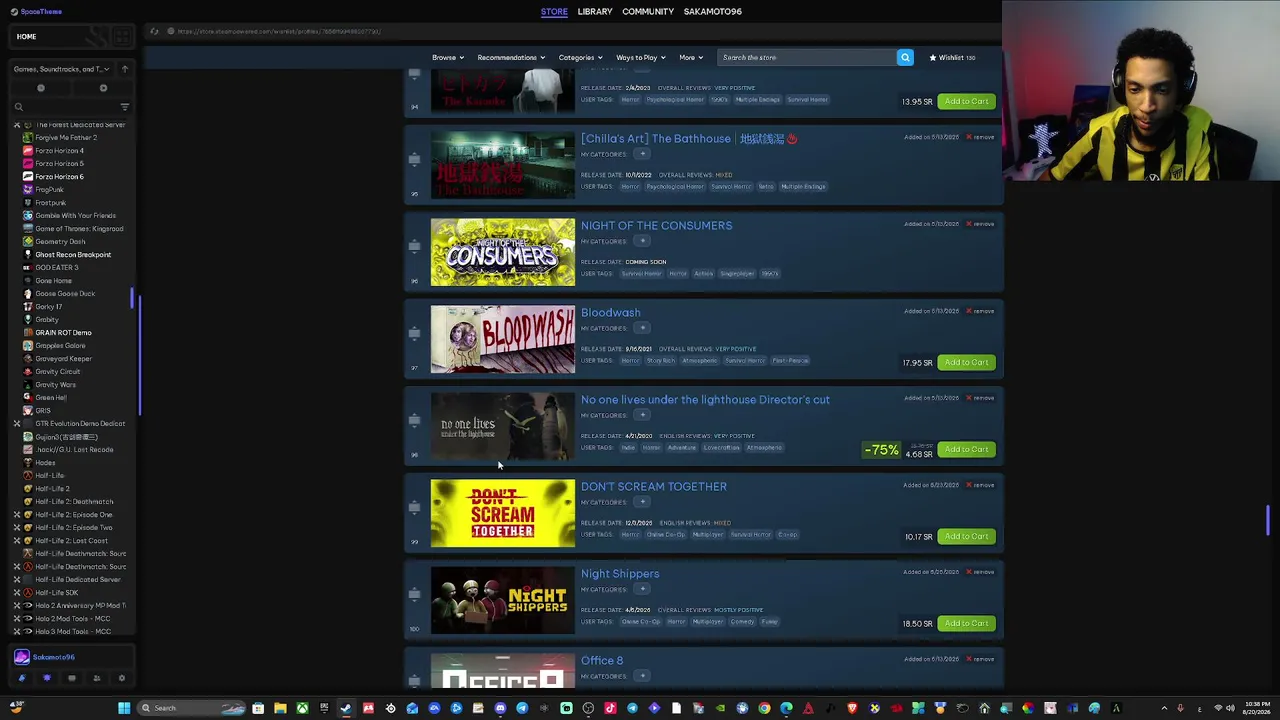Switch to the LIBRARY tab
The image size is (1280, 720).
coord(595,12)
